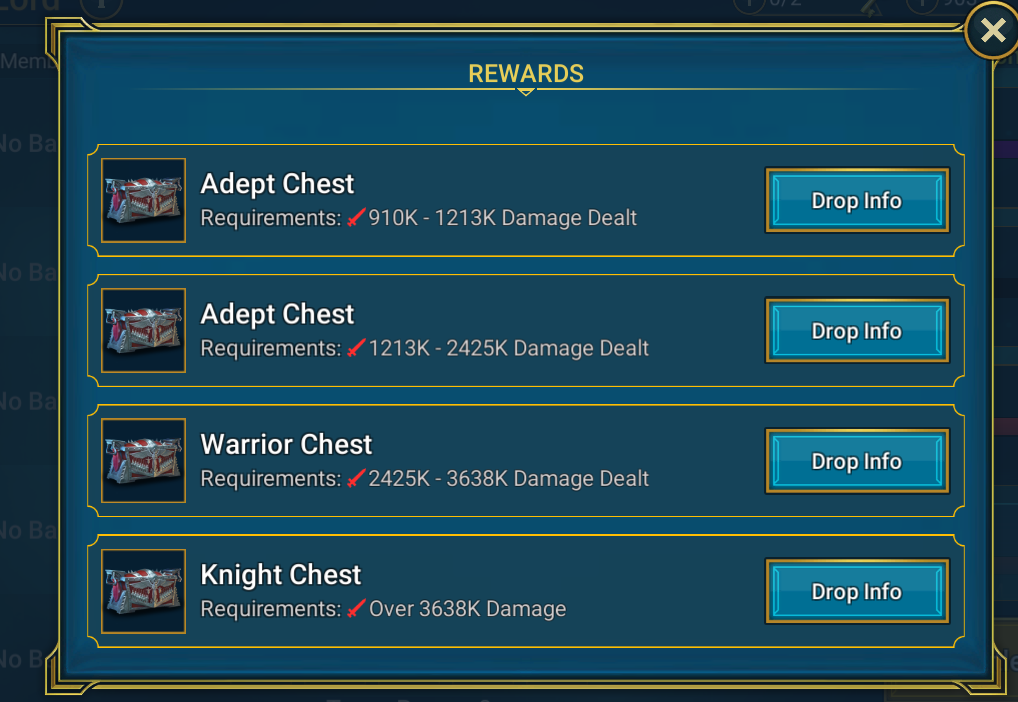This screenshot has height=702, width=1018.
Task: Click the Over 3638K Damage requirement text
Action: click(467, 608)
